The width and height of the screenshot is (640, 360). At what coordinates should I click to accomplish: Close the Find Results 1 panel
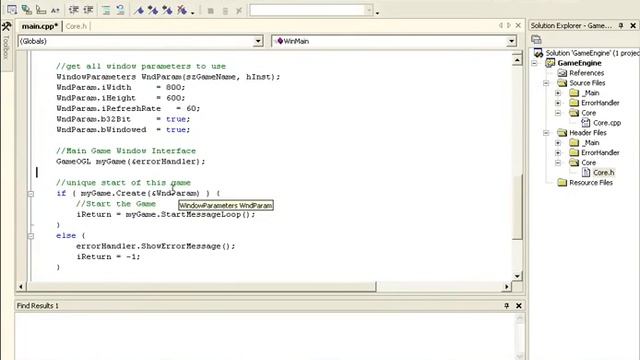coord(519,305)
